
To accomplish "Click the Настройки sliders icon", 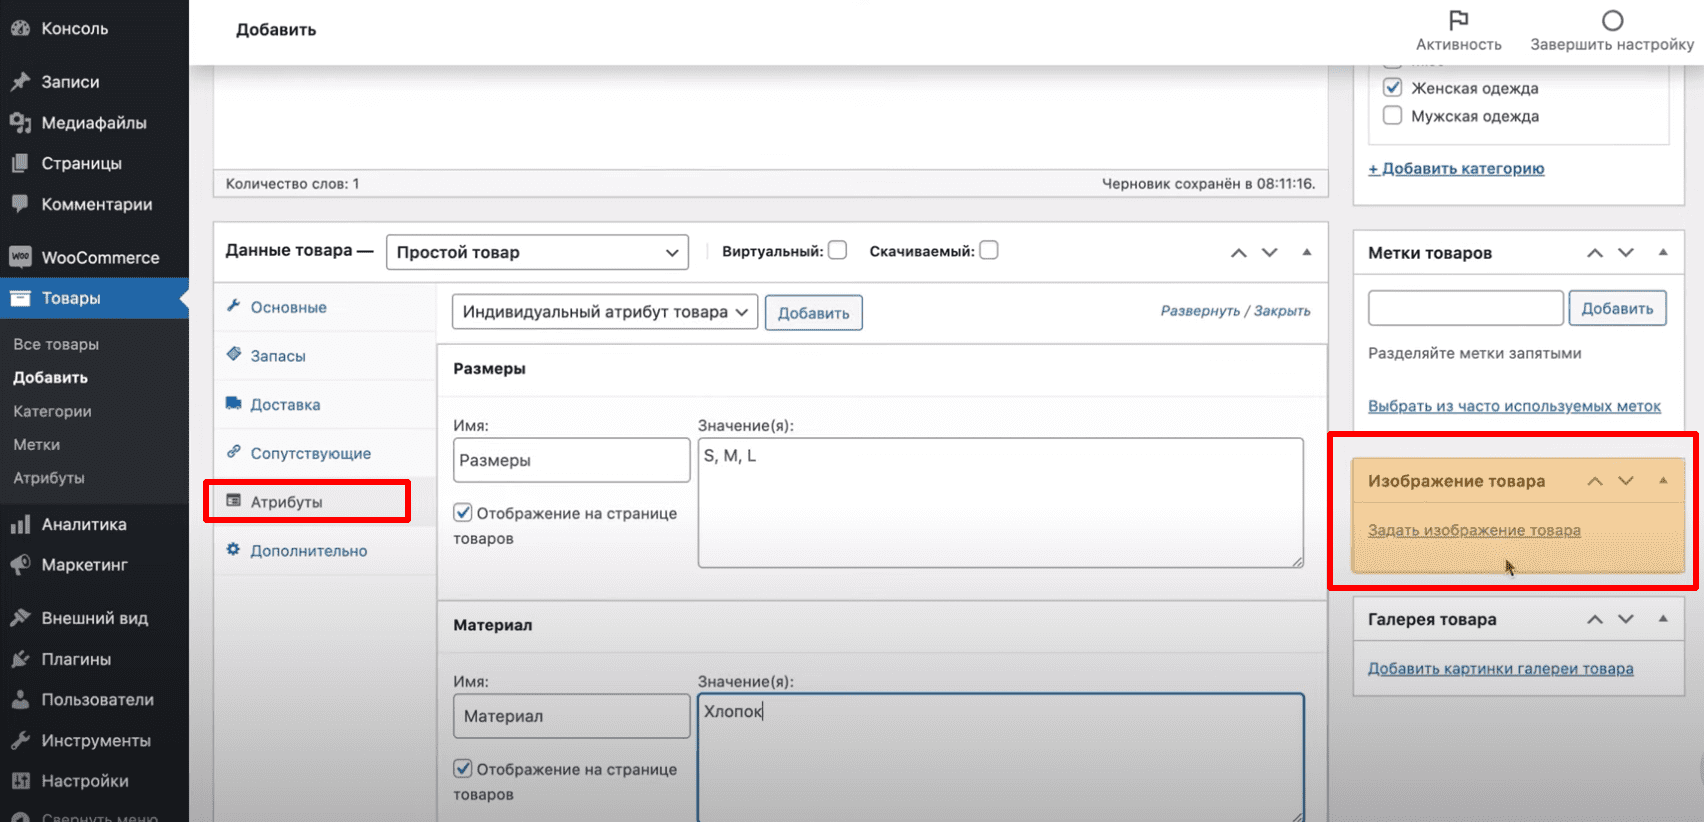I will [x=20, y=781].
